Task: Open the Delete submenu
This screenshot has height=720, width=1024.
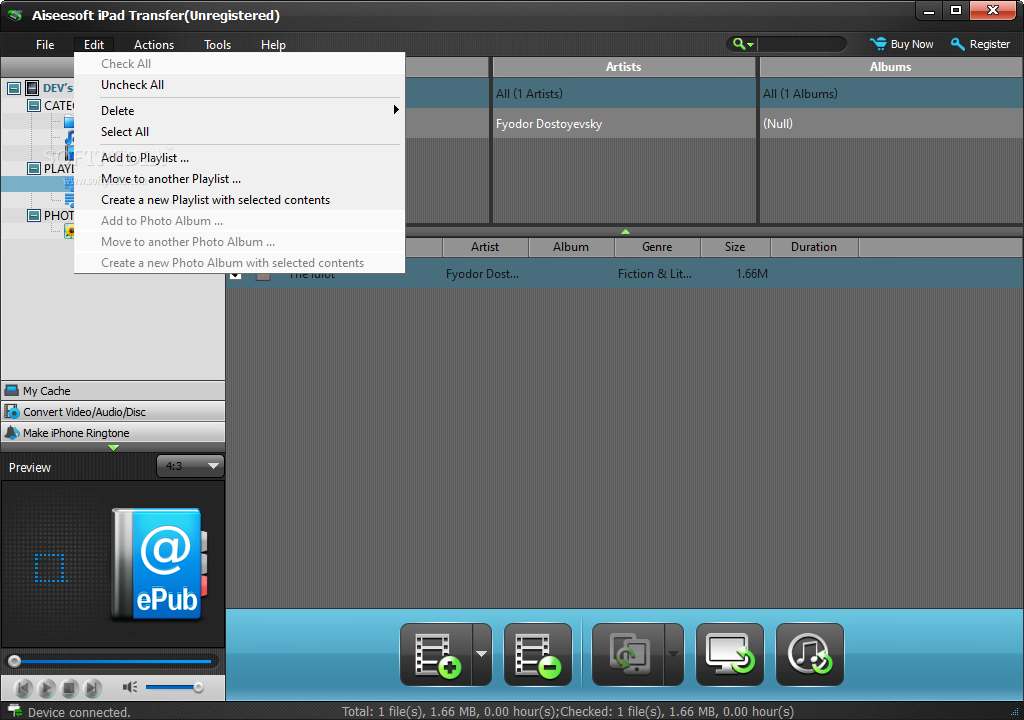Action: click(x=239, y=111)
